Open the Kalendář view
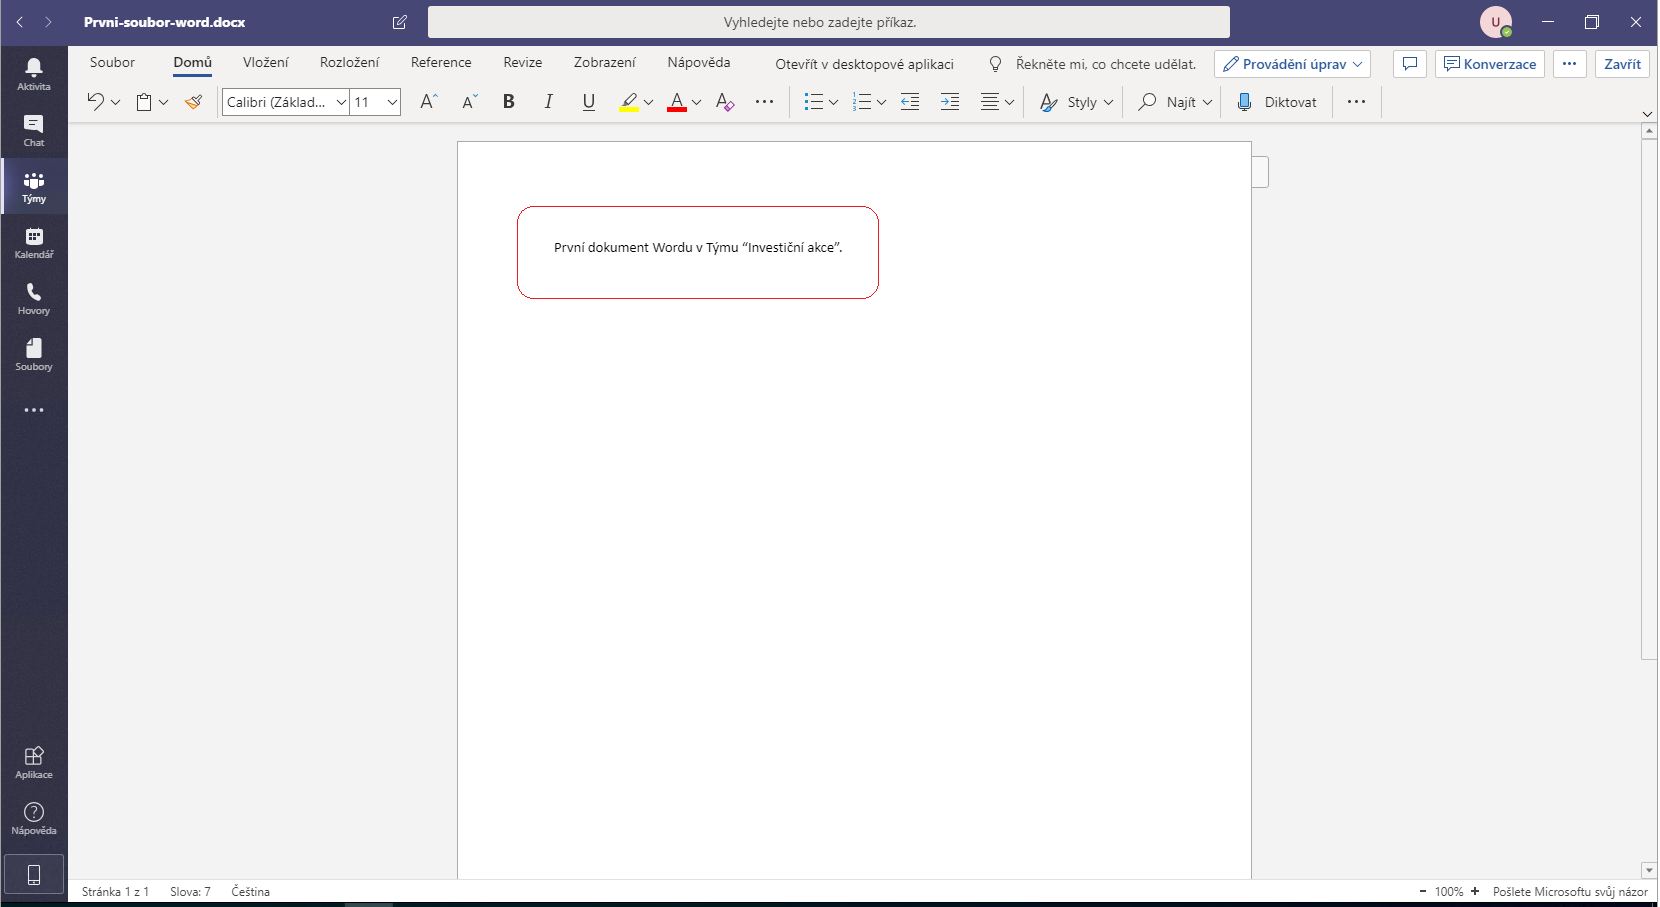This screenshot has width=1660, height=907. [x=34, y=242]
